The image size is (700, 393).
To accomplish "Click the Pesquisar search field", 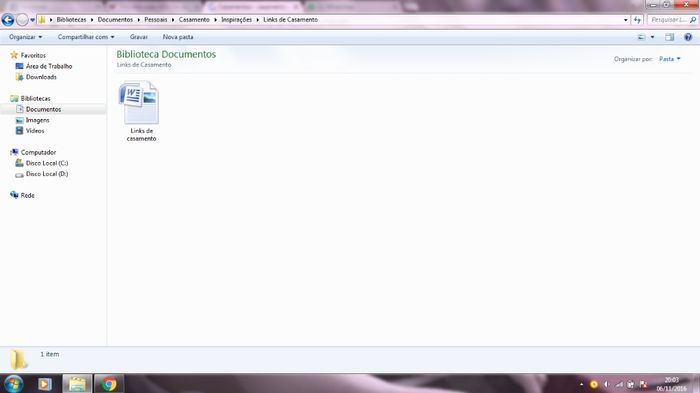I will coord(672,20).
